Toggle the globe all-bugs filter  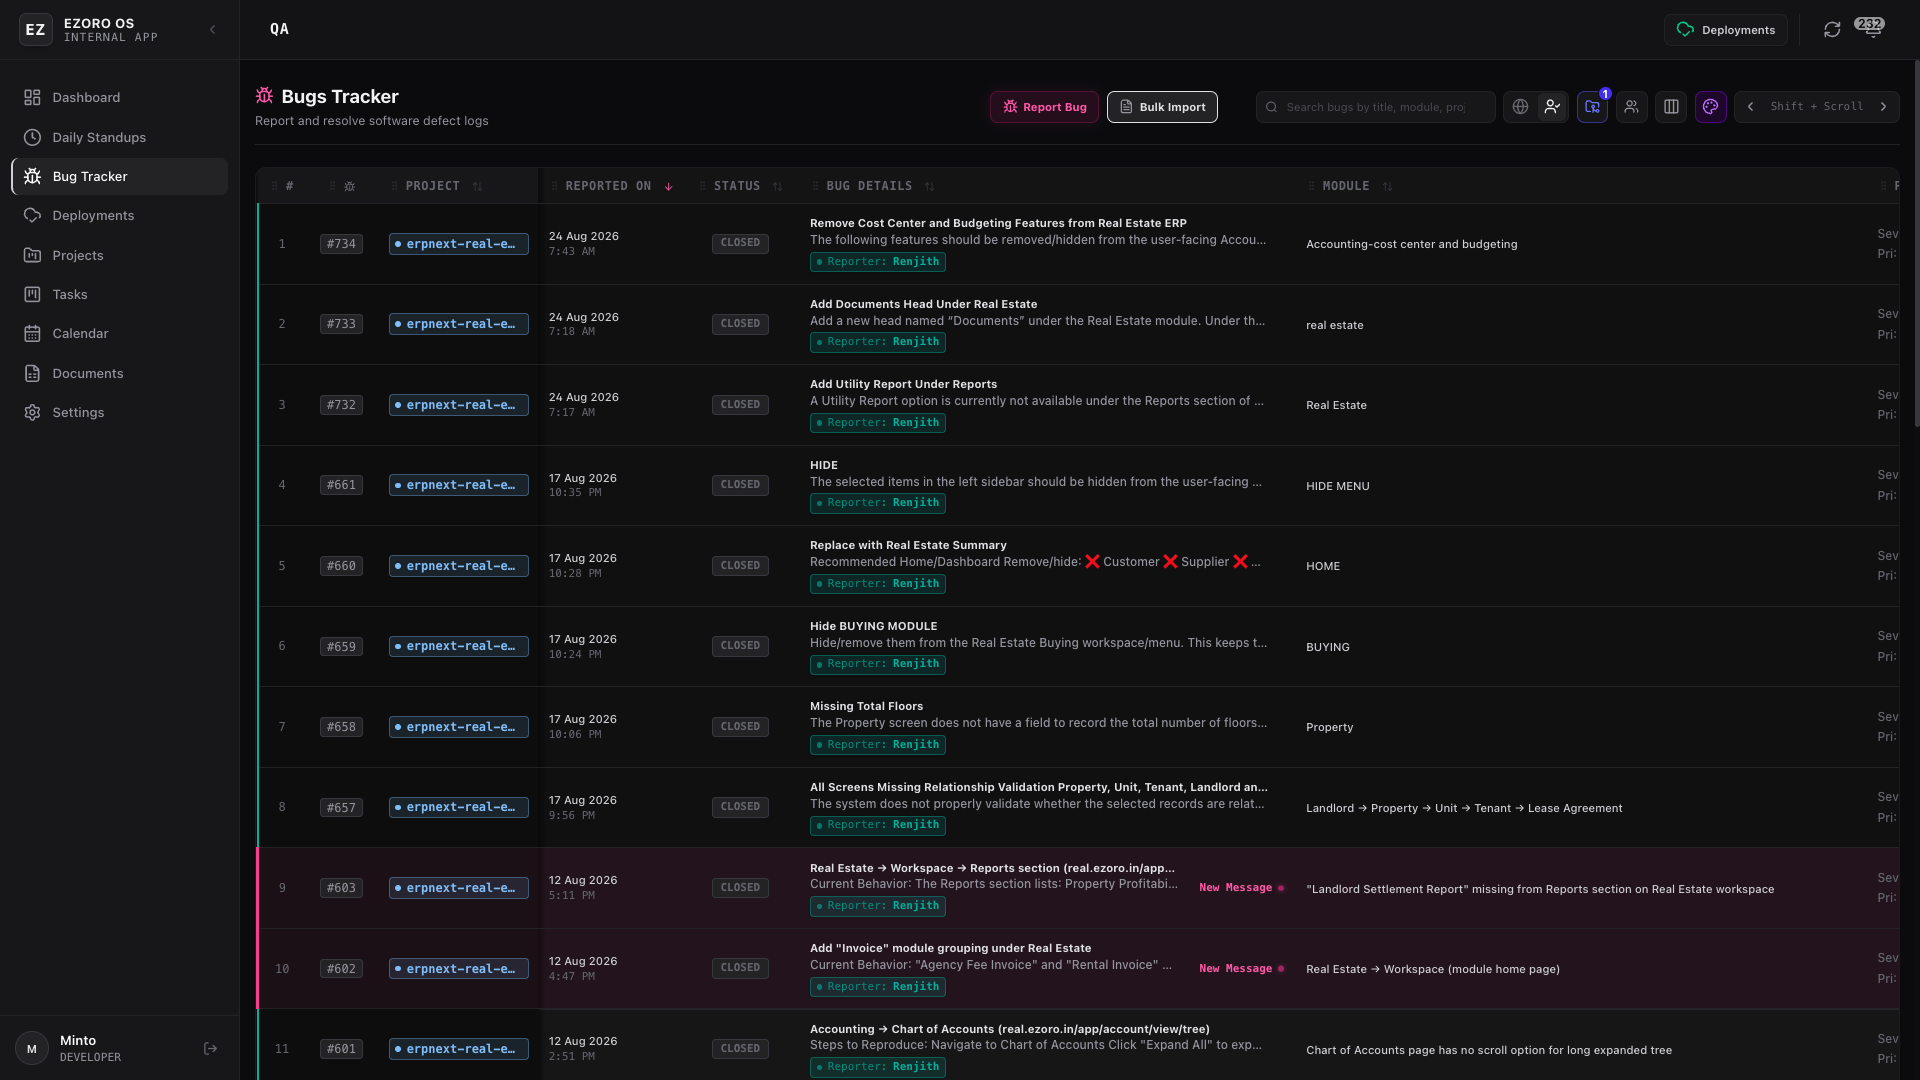pyautogui.click(x=1520, y=107)
